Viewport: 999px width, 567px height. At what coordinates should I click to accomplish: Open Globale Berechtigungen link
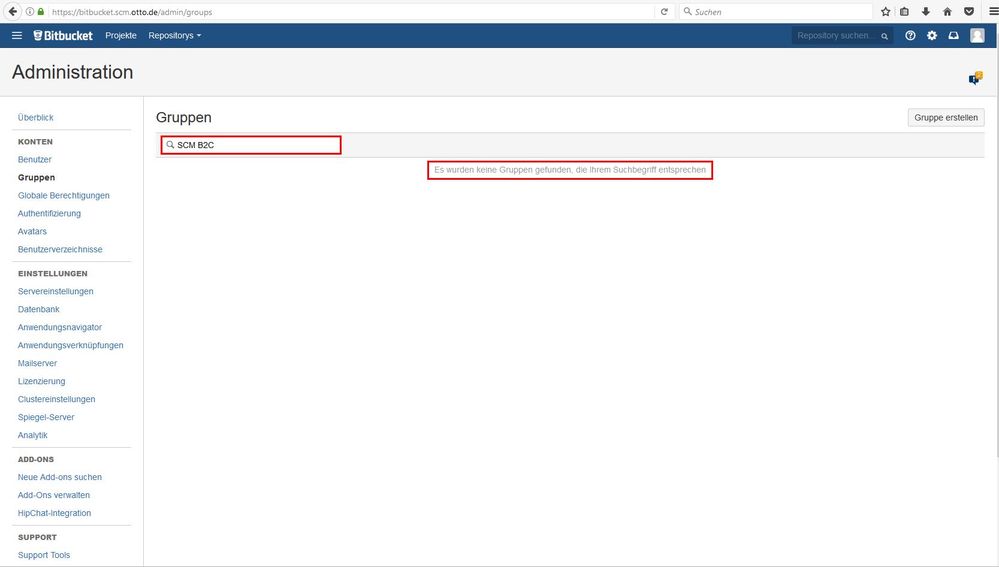tap(64, 196)
